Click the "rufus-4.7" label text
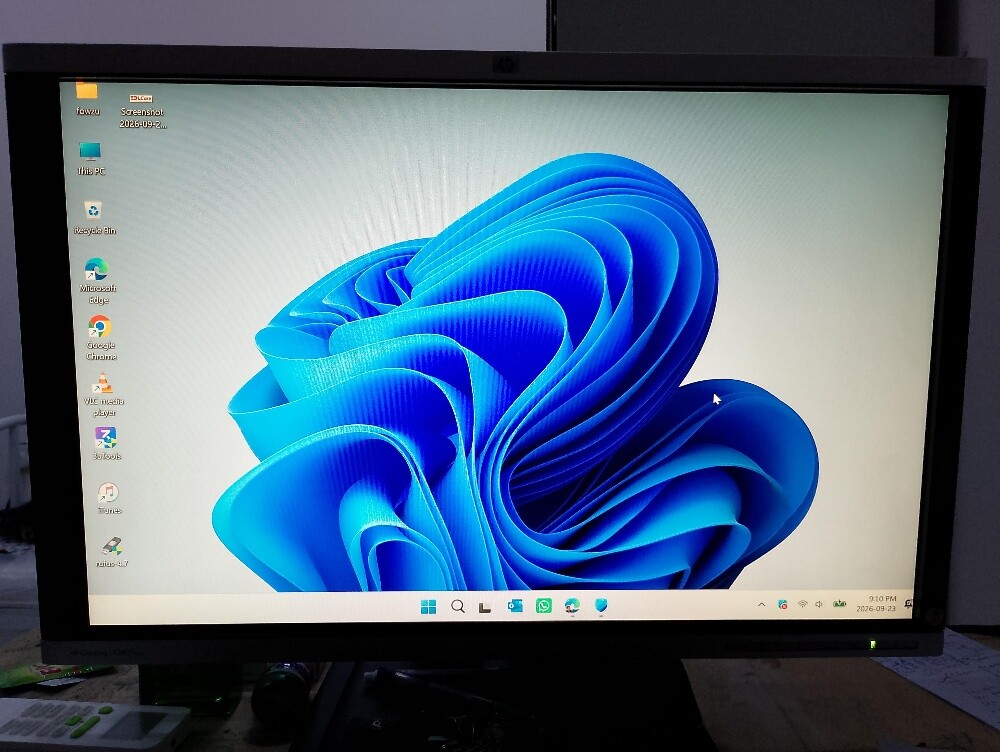1000x752 pixels. [x=112, y=563]
